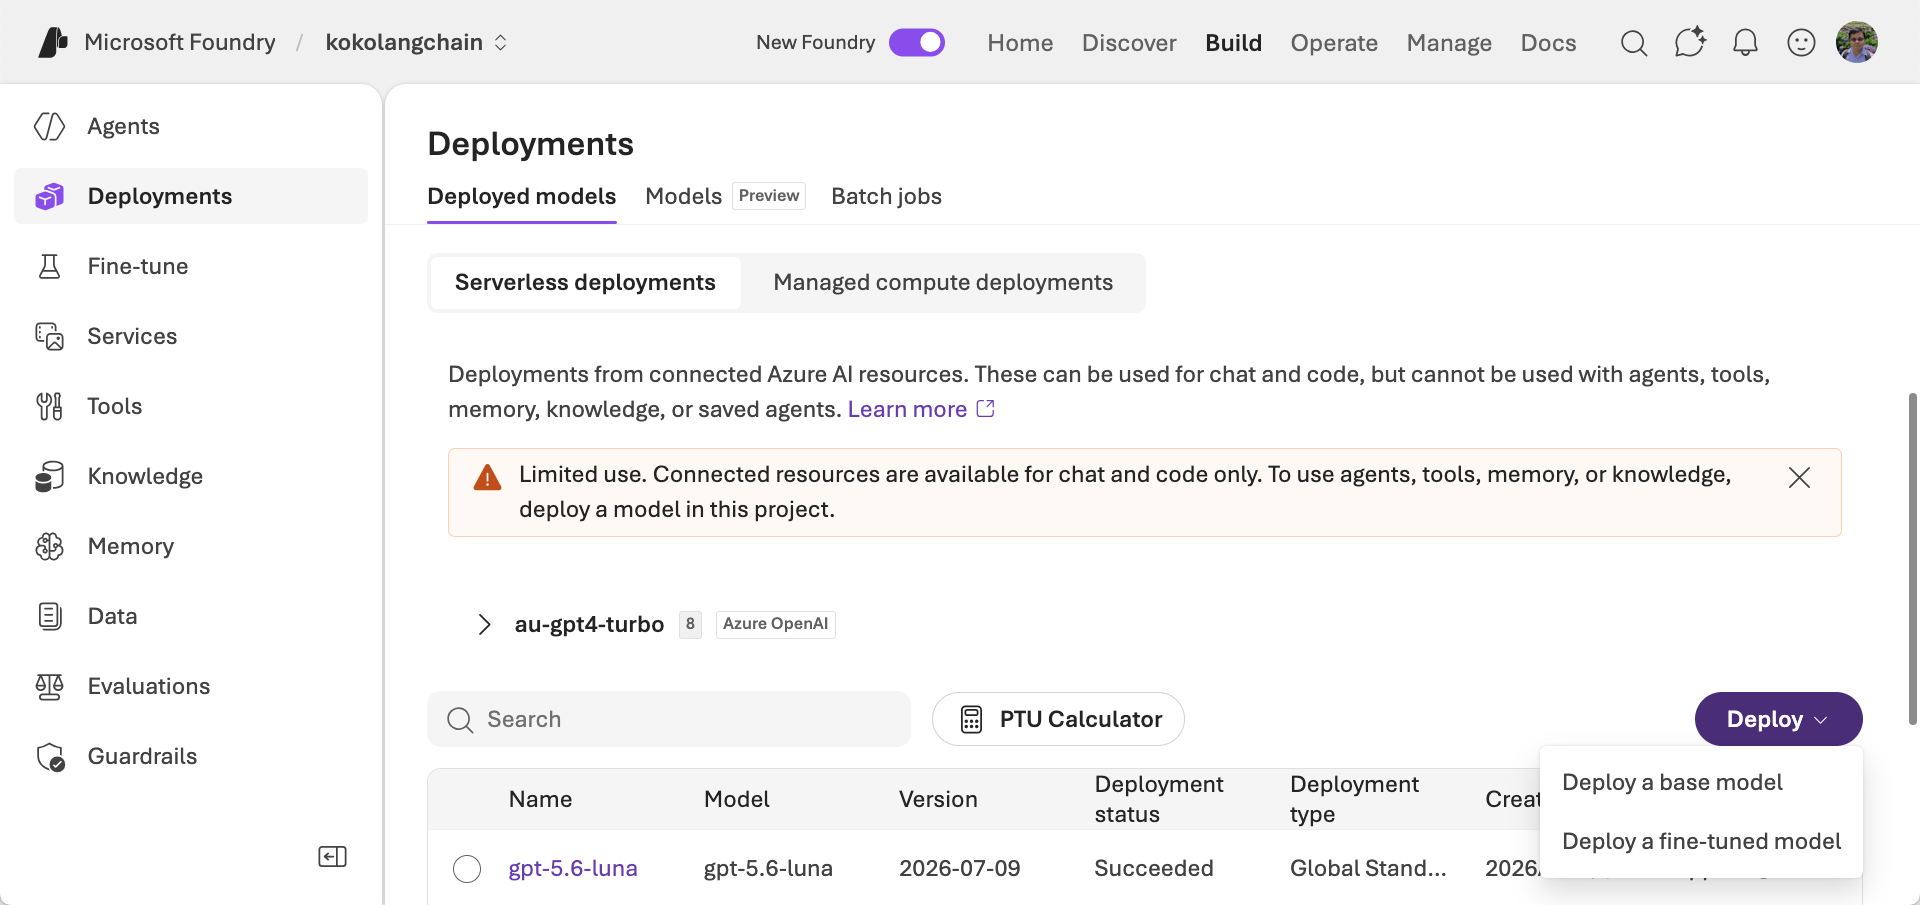Open the AI chat sparkle icon
Viewport: 1920px width, 905px height.
(x=1690, y=42)
